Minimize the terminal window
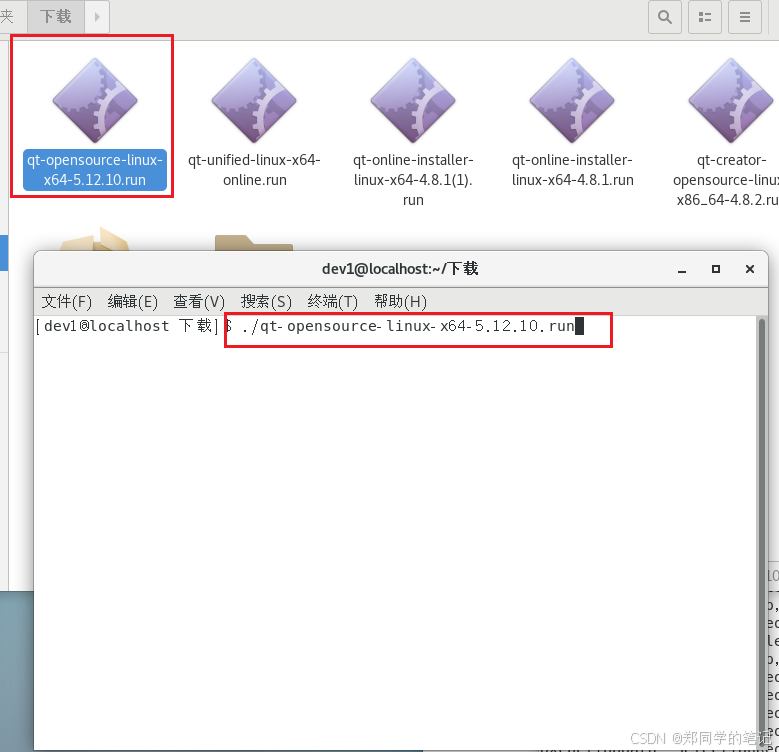Viewport: 779px width, 752px height. point(682,269)
